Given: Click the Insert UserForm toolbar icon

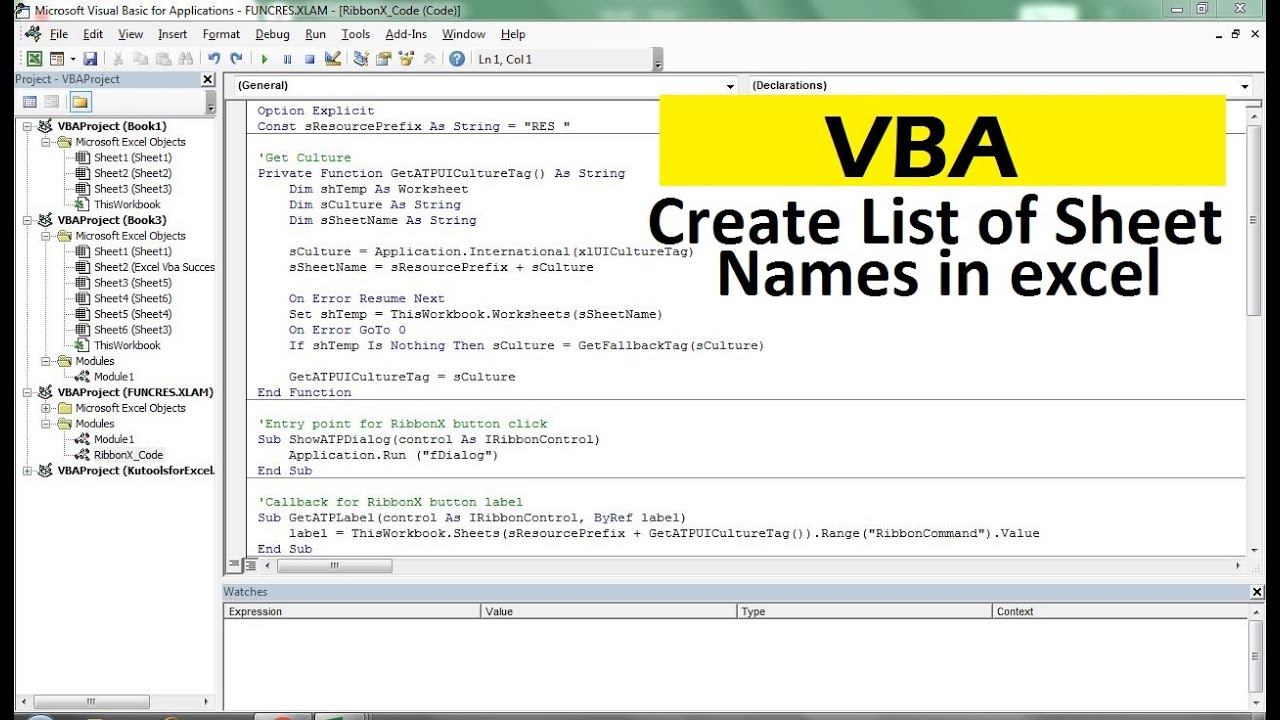Looking at the screenshot, I should (56, 59).
